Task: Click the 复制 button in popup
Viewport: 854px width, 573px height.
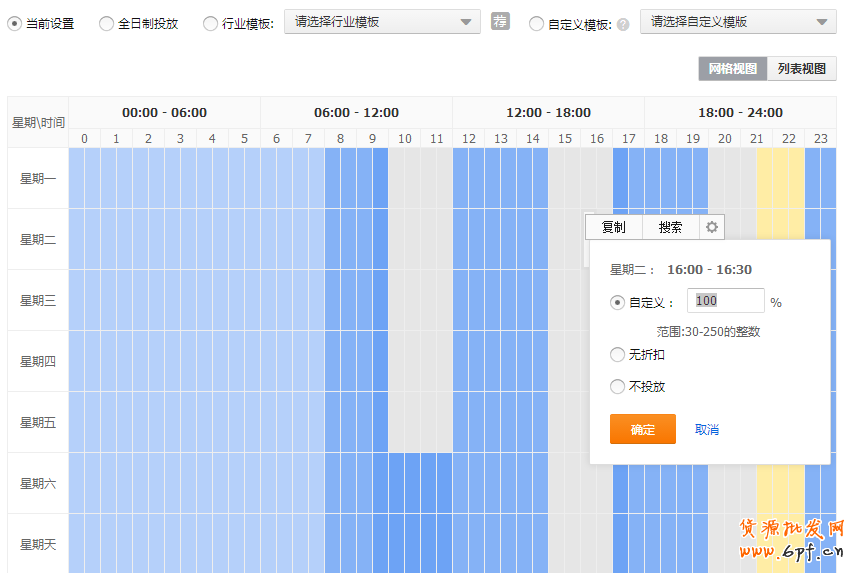Action: 613,227
